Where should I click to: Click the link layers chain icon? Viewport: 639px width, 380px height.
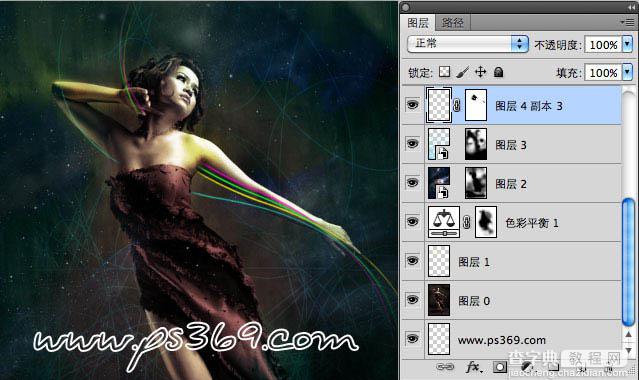(x=445, y=367)
